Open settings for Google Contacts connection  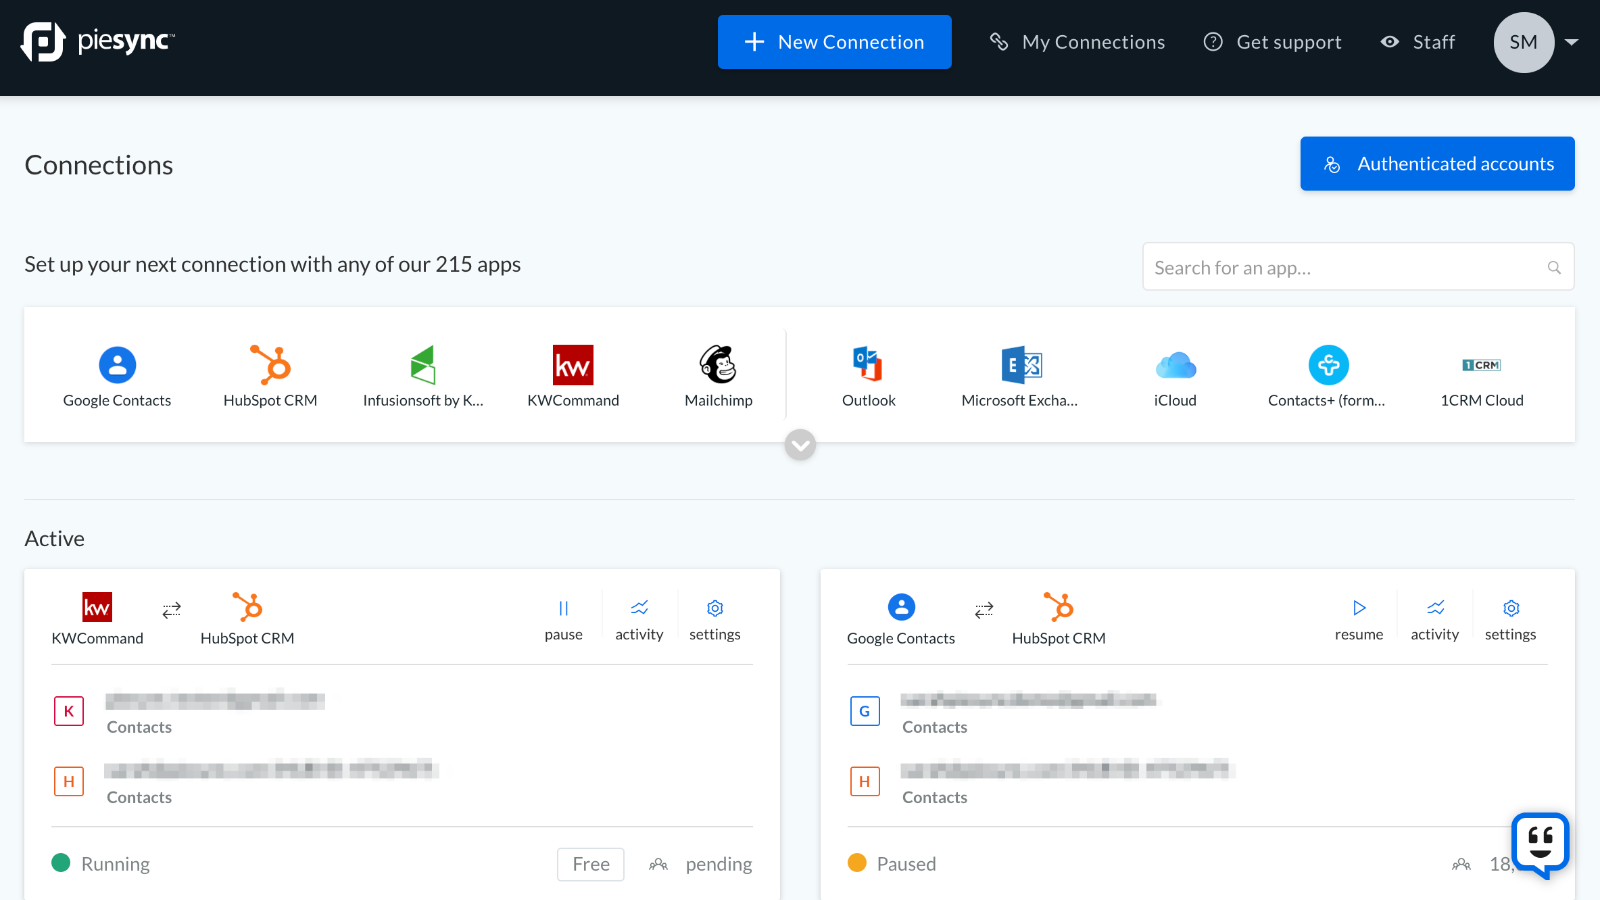1511,620
